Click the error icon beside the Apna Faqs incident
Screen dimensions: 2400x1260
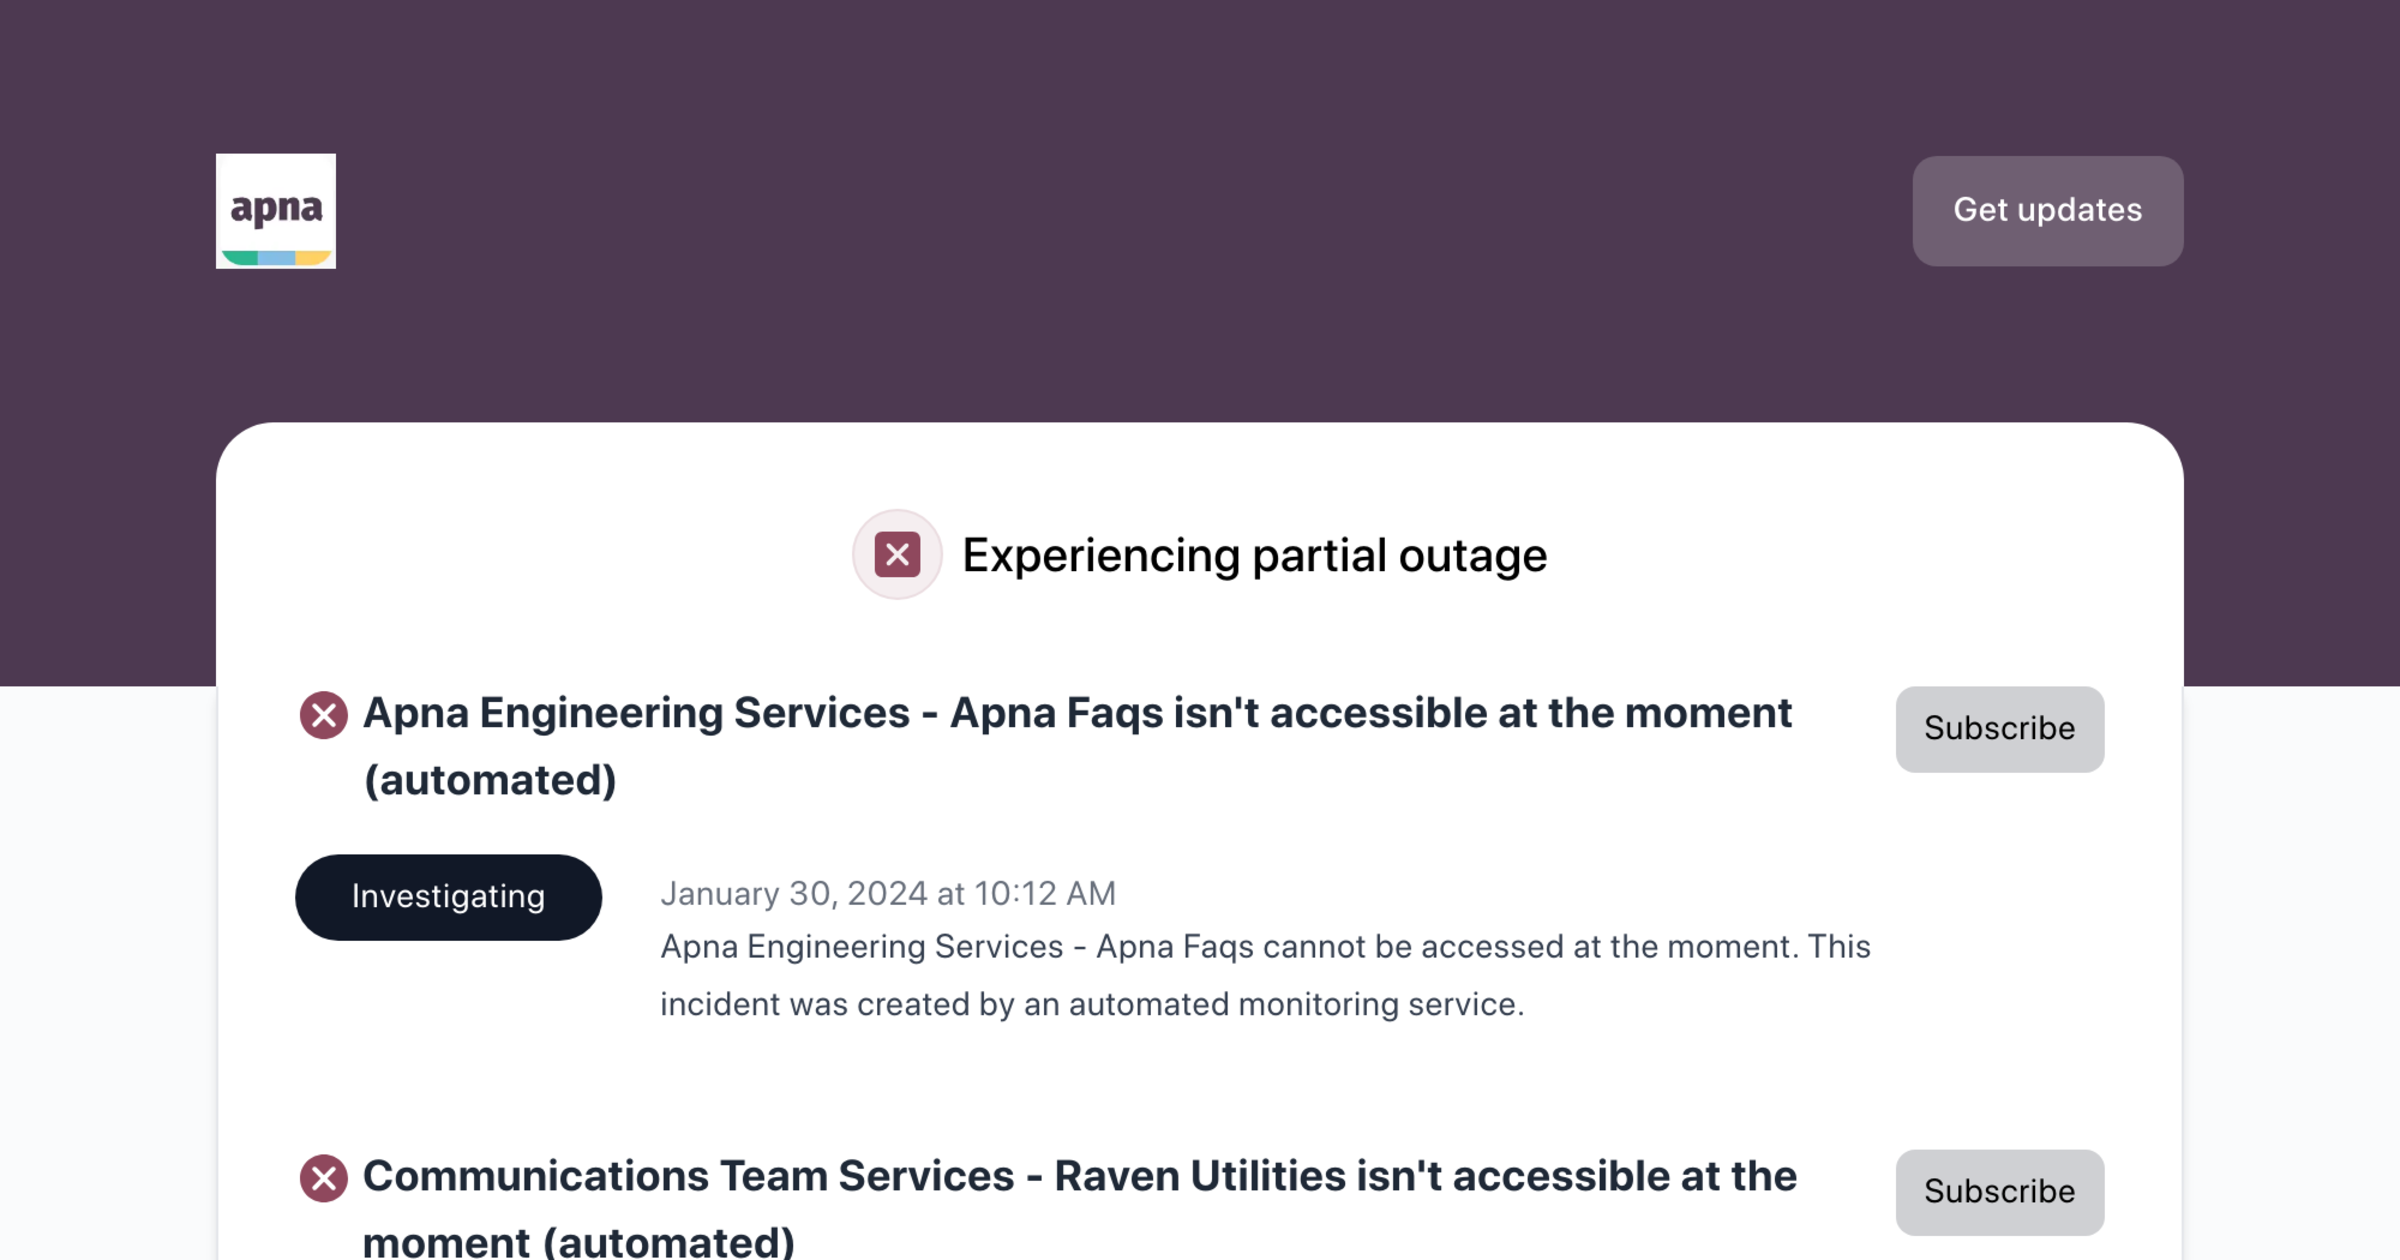pos(323,714)
